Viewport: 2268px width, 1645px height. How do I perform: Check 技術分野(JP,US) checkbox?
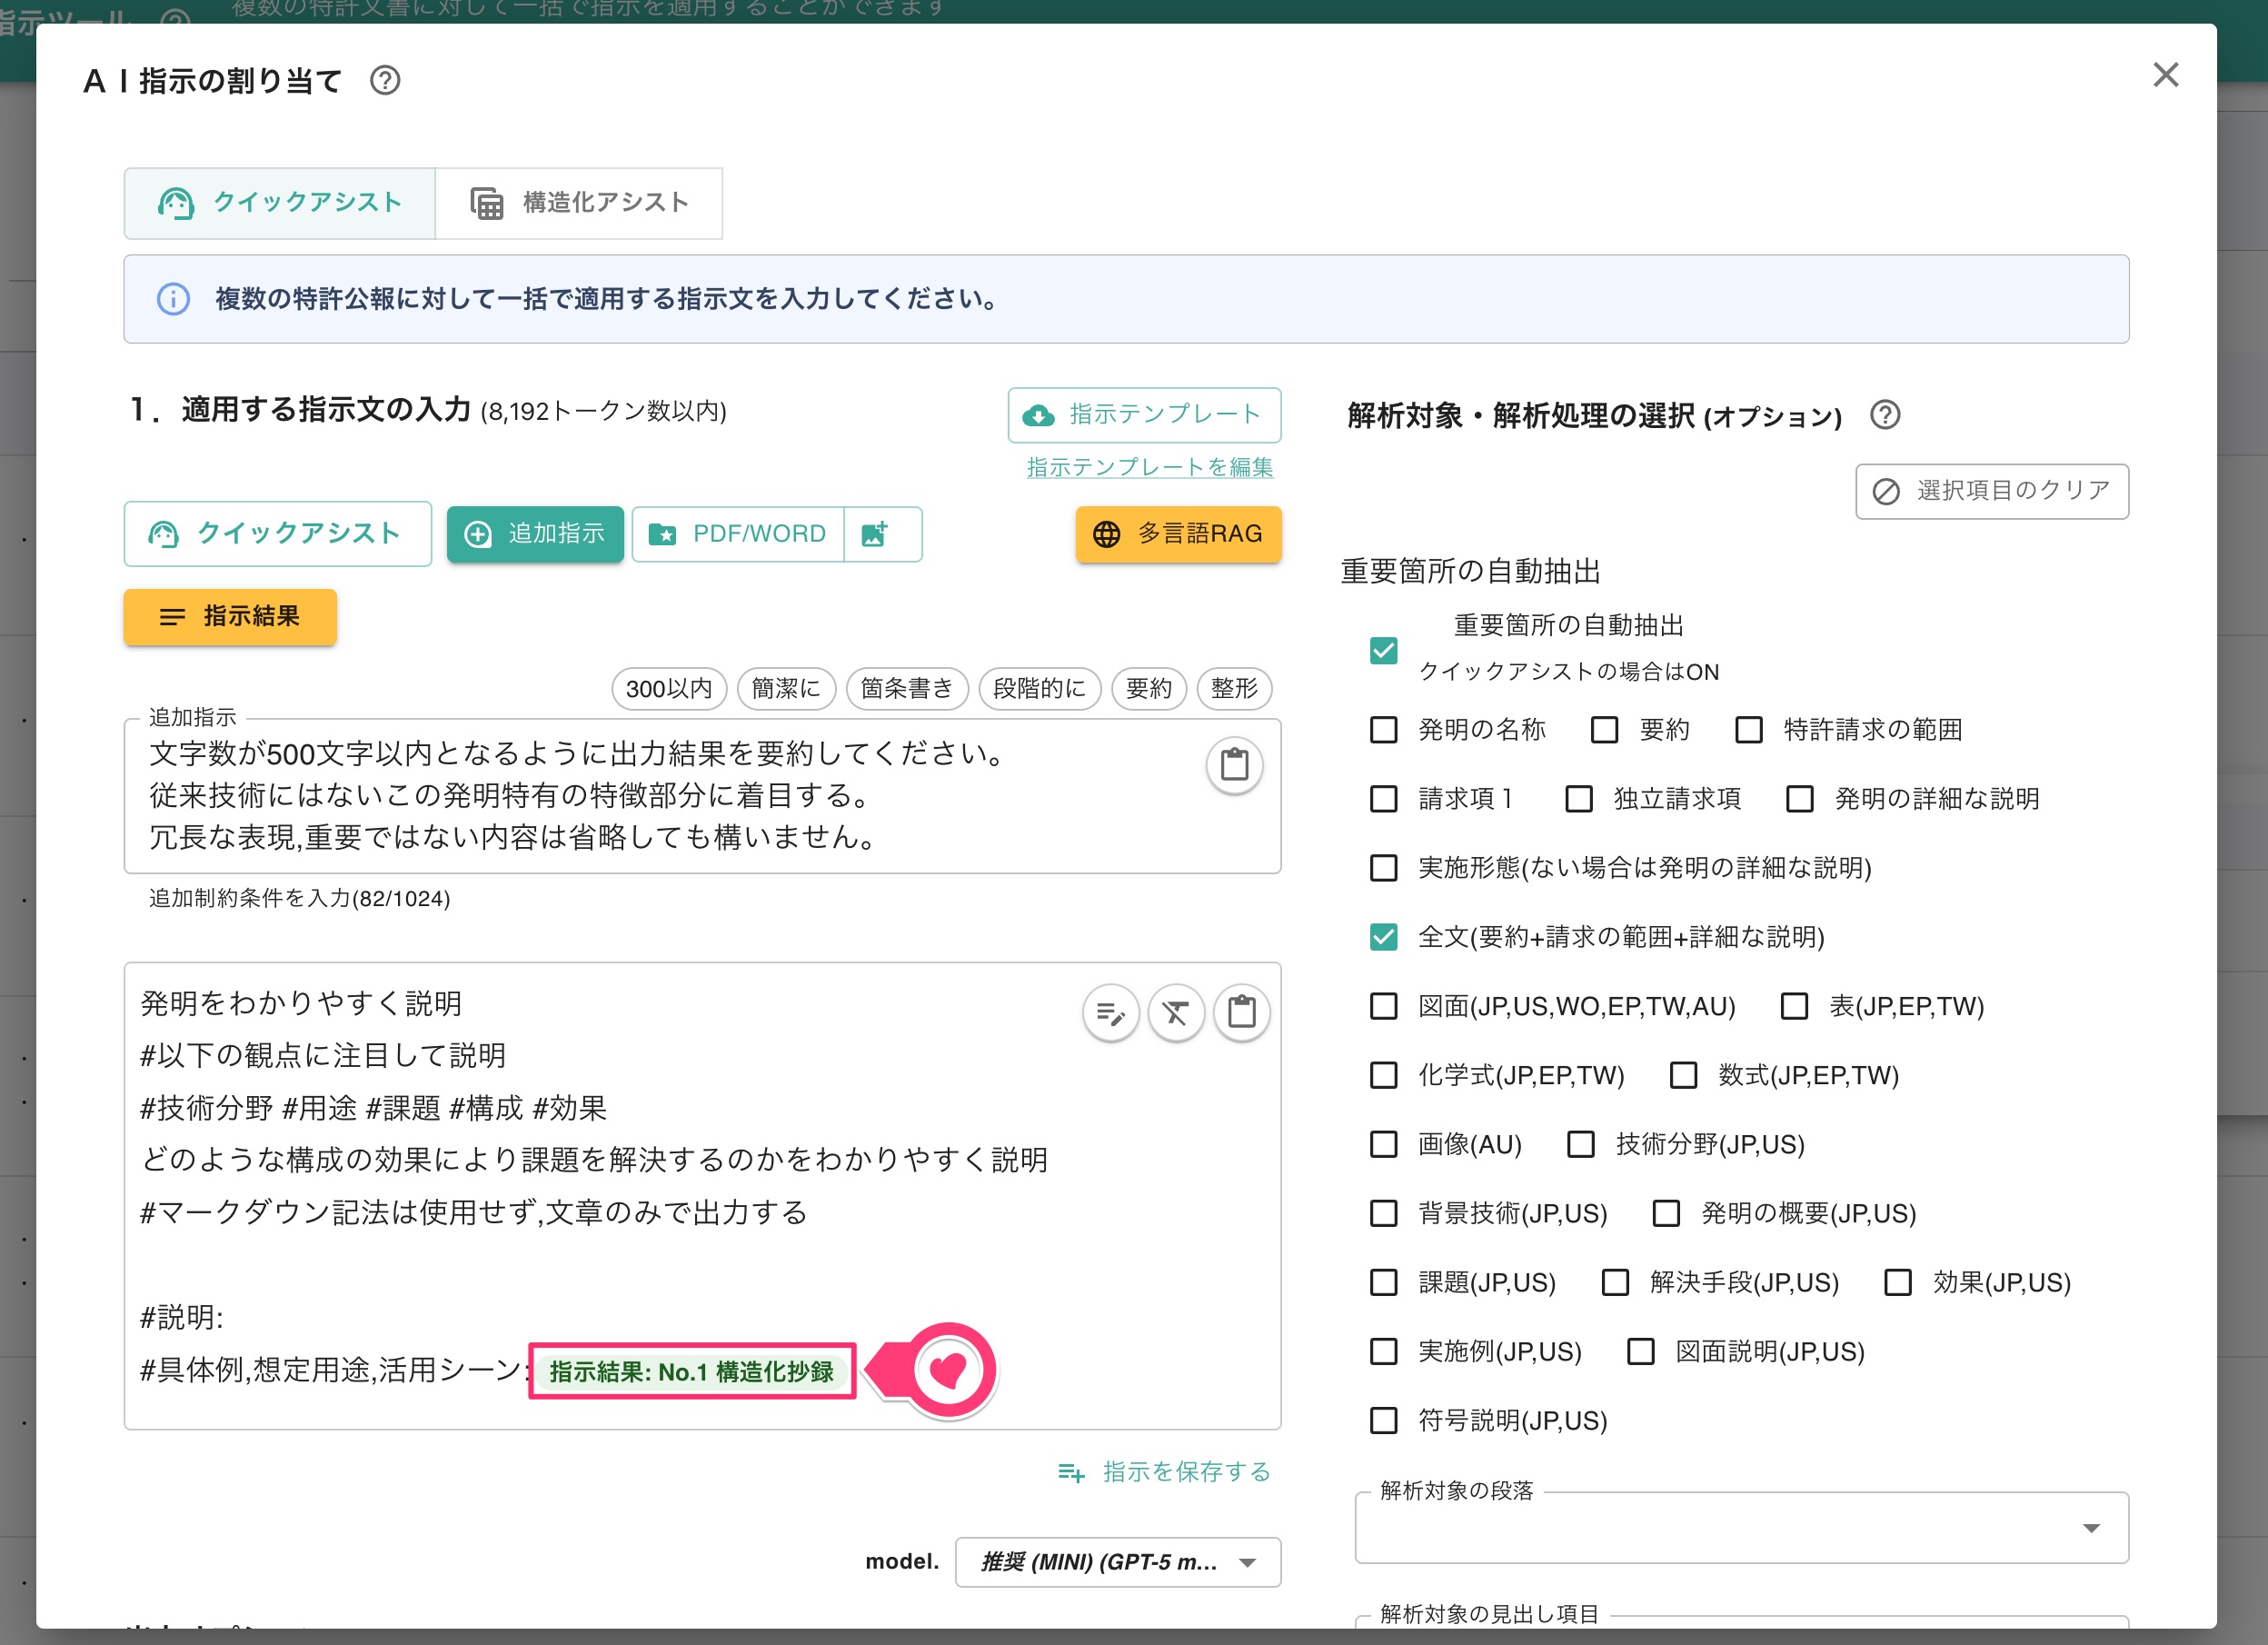(x=1580, y=1144)
